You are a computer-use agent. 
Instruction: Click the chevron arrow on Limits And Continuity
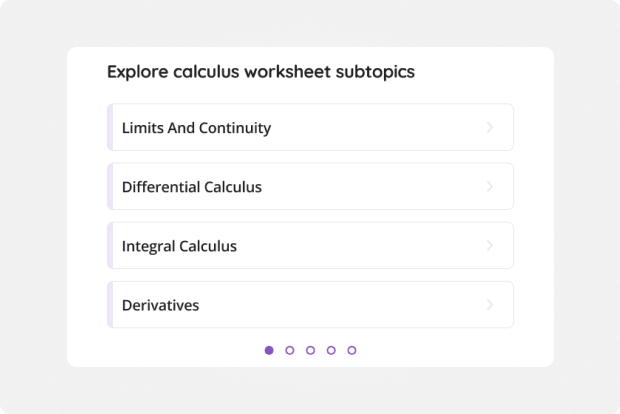tap(489, 128)
